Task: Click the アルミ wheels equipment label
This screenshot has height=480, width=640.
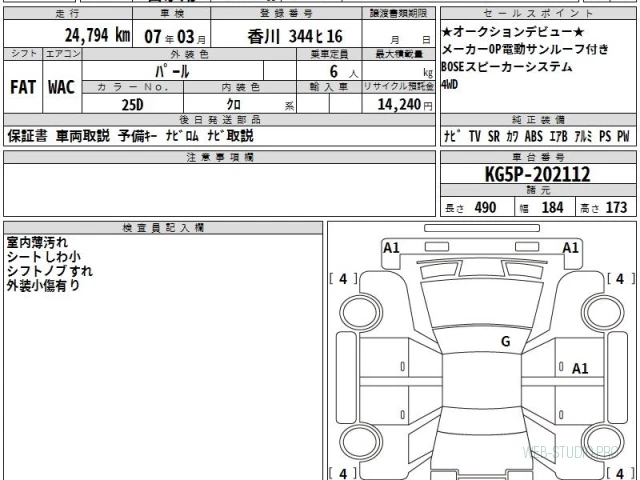Action: tap(583, 136)
